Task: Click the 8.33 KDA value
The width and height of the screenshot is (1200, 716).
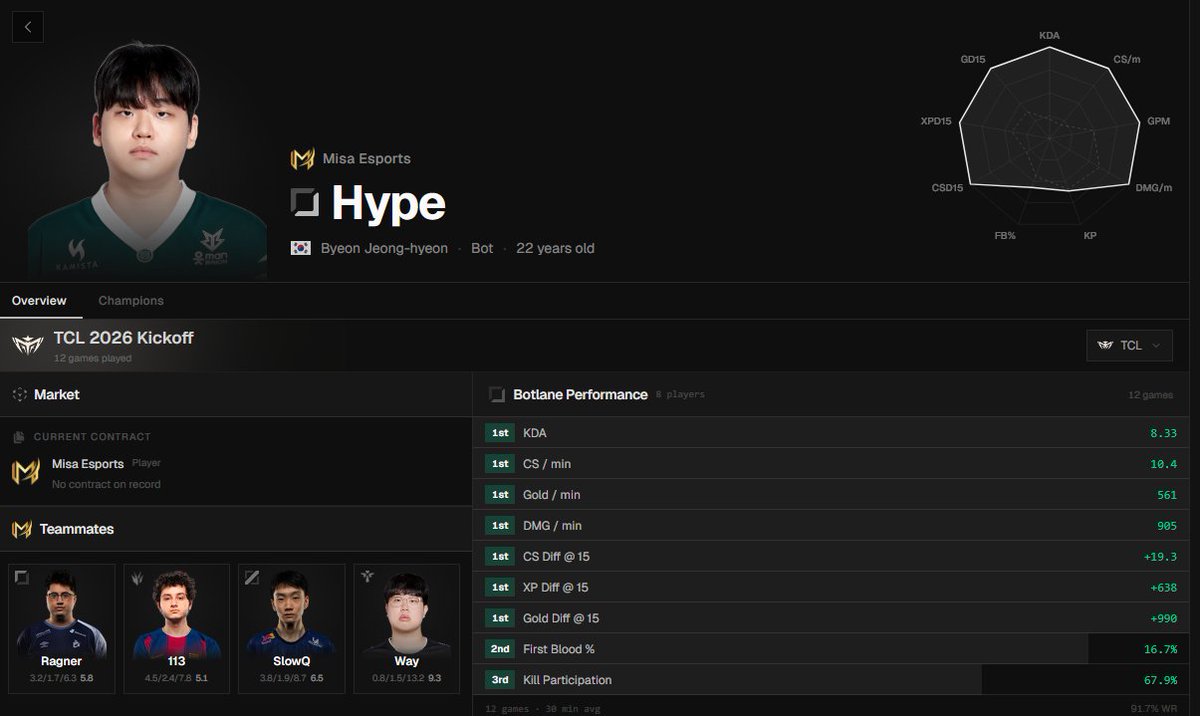Action: pos(1163,433)
